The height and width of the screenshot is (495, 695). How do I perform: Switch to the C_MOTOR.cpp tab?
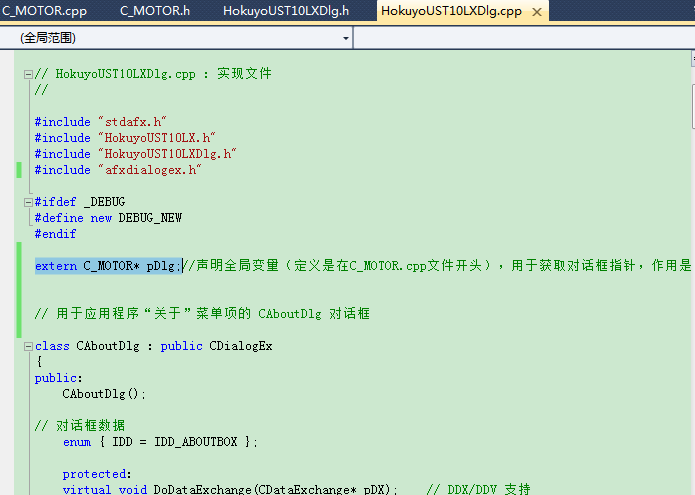tap(44, 11)
